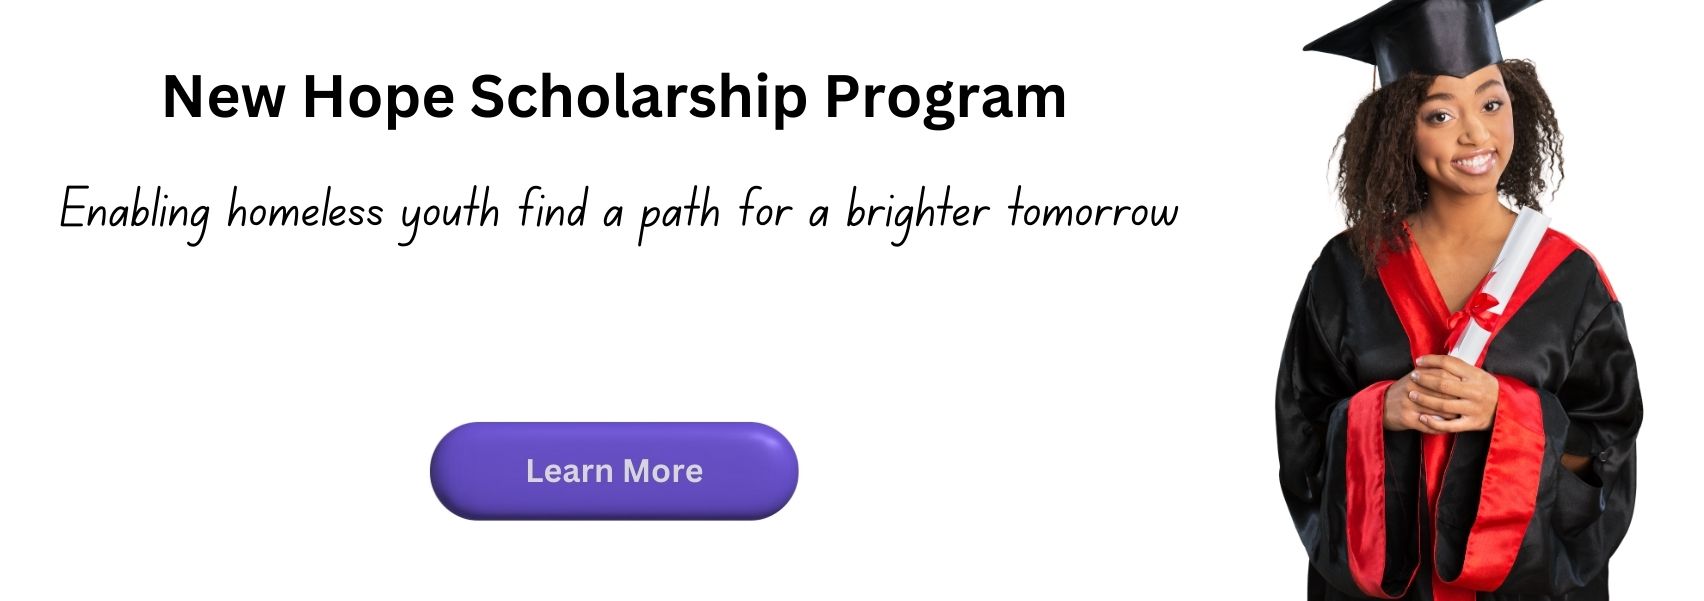1704x601 pixels.
Task: Click the word "homeless" in the tagline
Action: click(305, 211)
